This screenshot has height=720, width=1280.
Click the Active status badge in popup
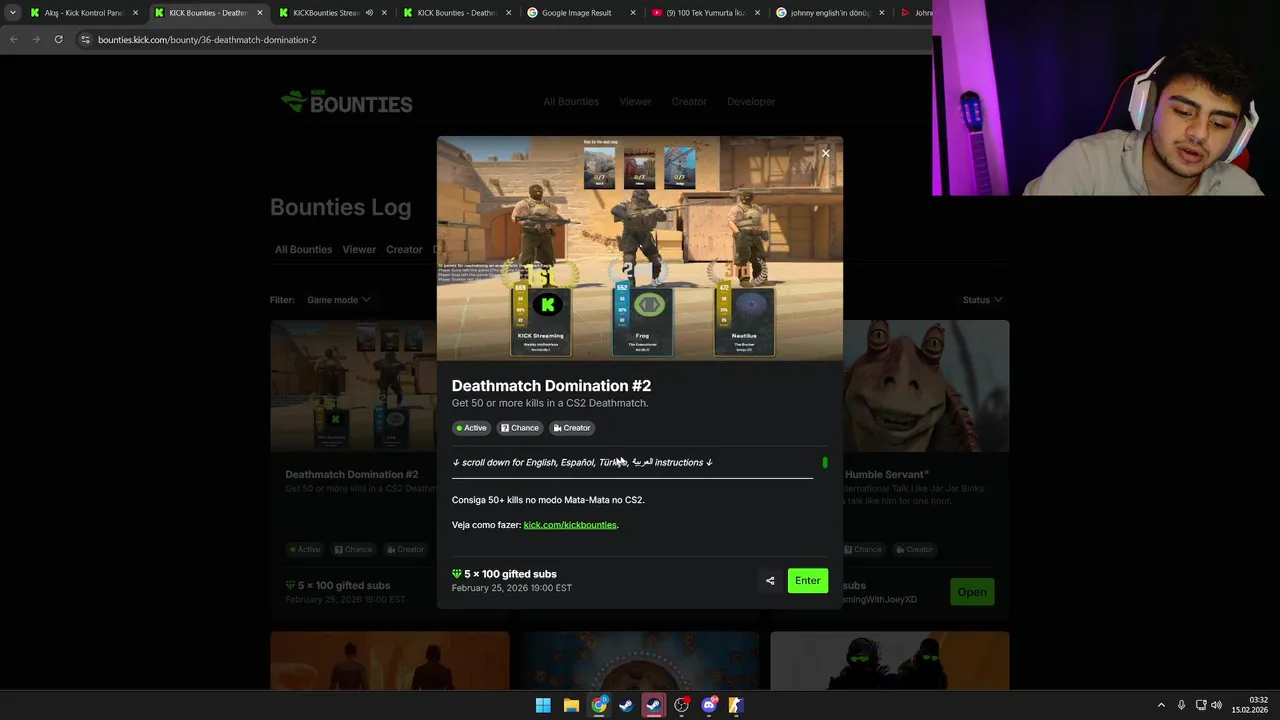click(x=471, y=428)
